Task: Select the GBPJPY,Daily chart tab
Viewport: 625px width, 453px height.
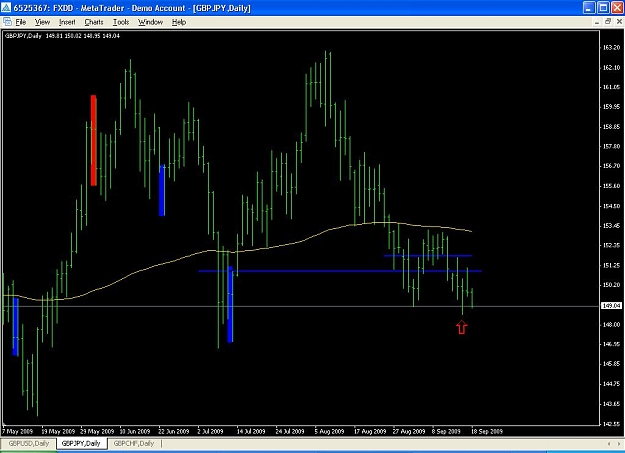Action: click(81, 443)
